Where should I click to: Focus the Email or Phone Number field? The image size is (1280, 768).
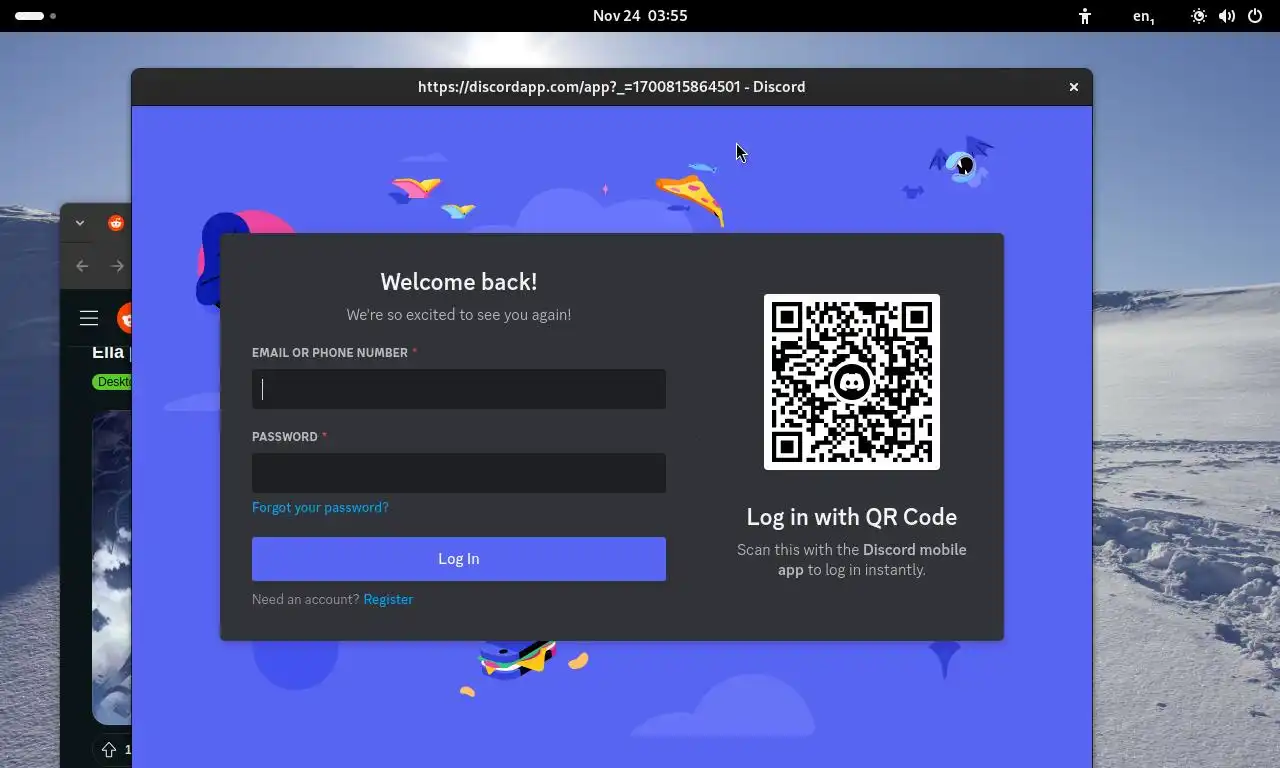tap(458, 389)
